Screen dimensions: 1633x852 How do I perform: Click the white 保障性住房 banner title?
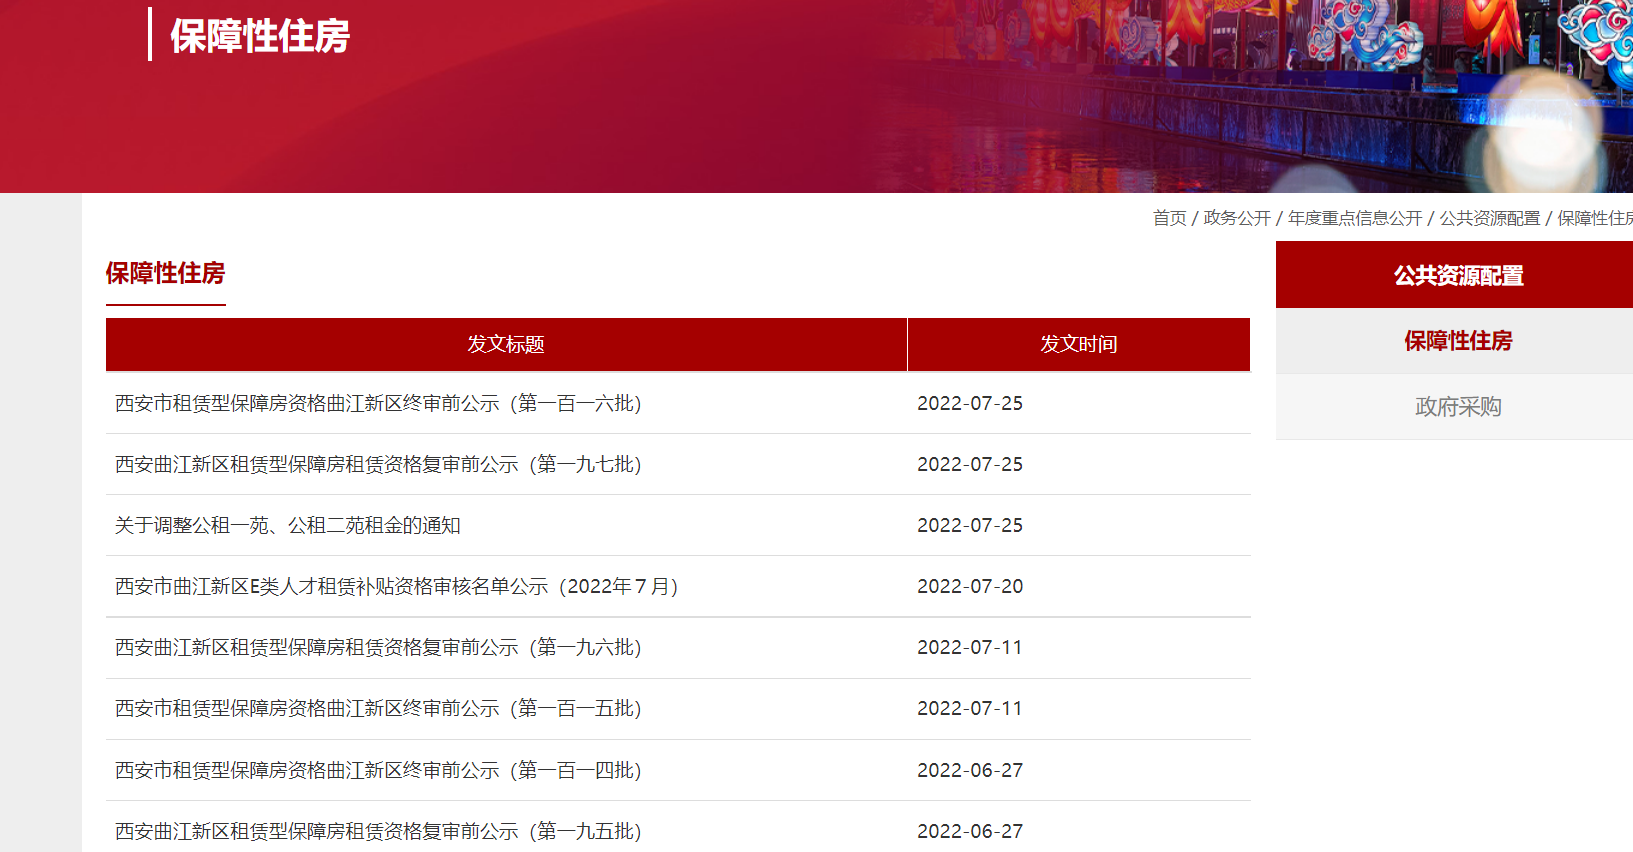260,36
